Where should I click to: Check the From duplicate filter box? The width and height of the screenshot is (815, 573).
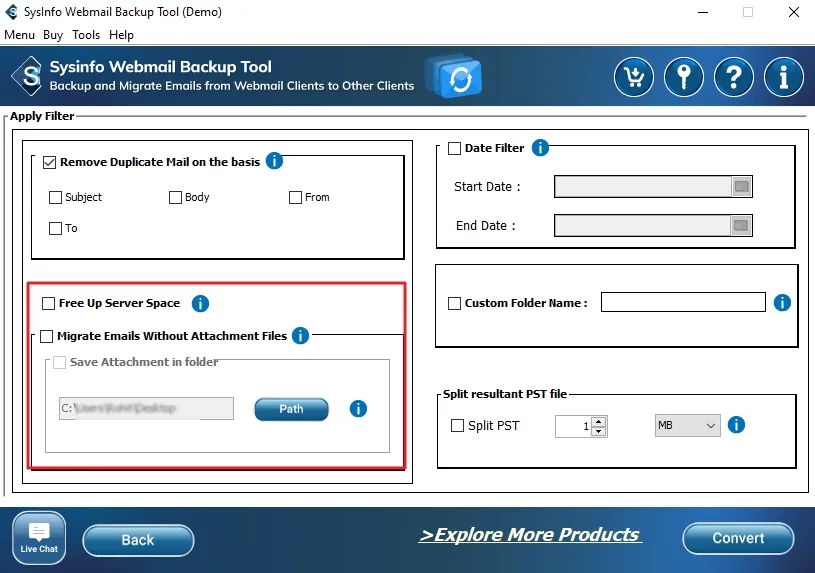coord(295,198)
